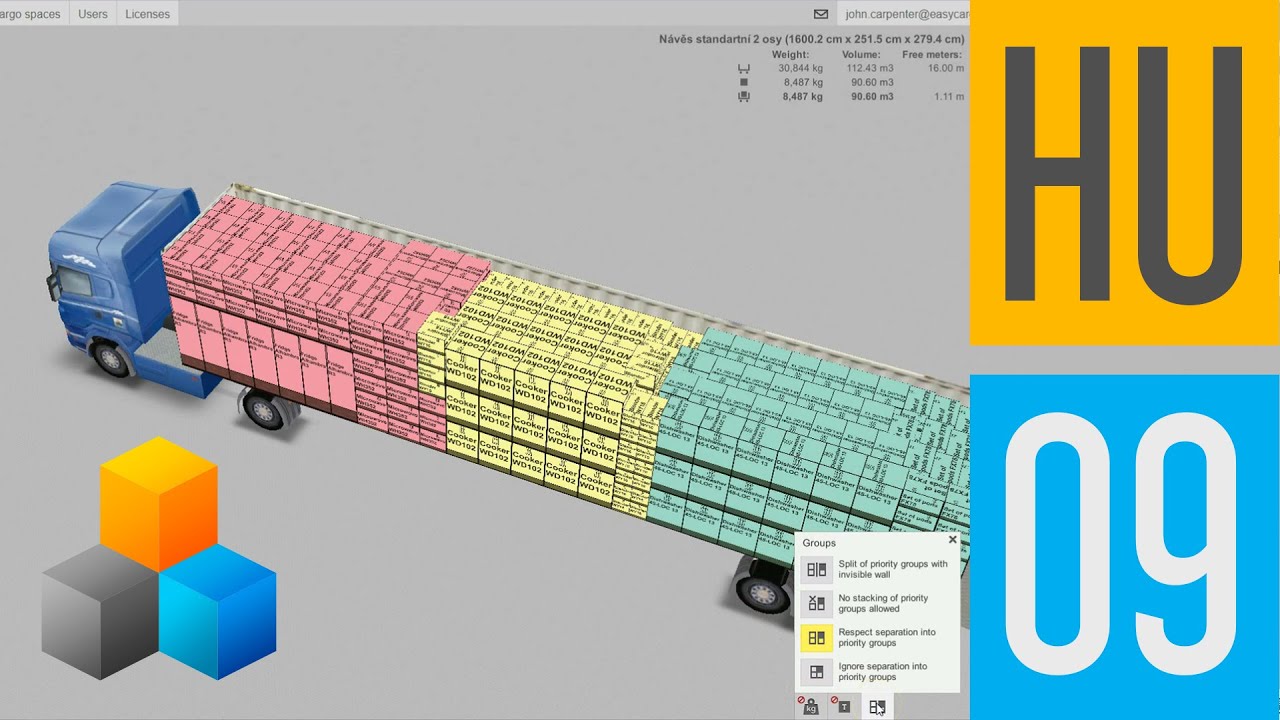
Task: Click the 'Split of priority groups with invisible wall' text
Action: pyautogui.click(x=893, y=569)
